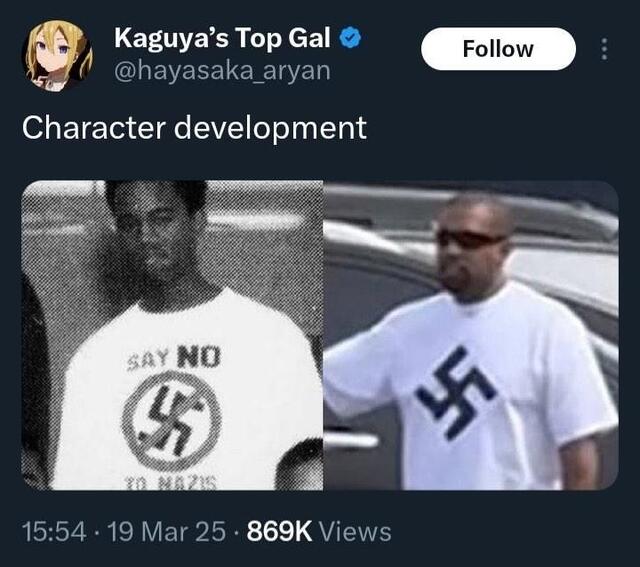Viewport: 640px width, 567px height.
Task: Click the faded 'NAZIS' text under shirt circle
Action: coord(171,483)
